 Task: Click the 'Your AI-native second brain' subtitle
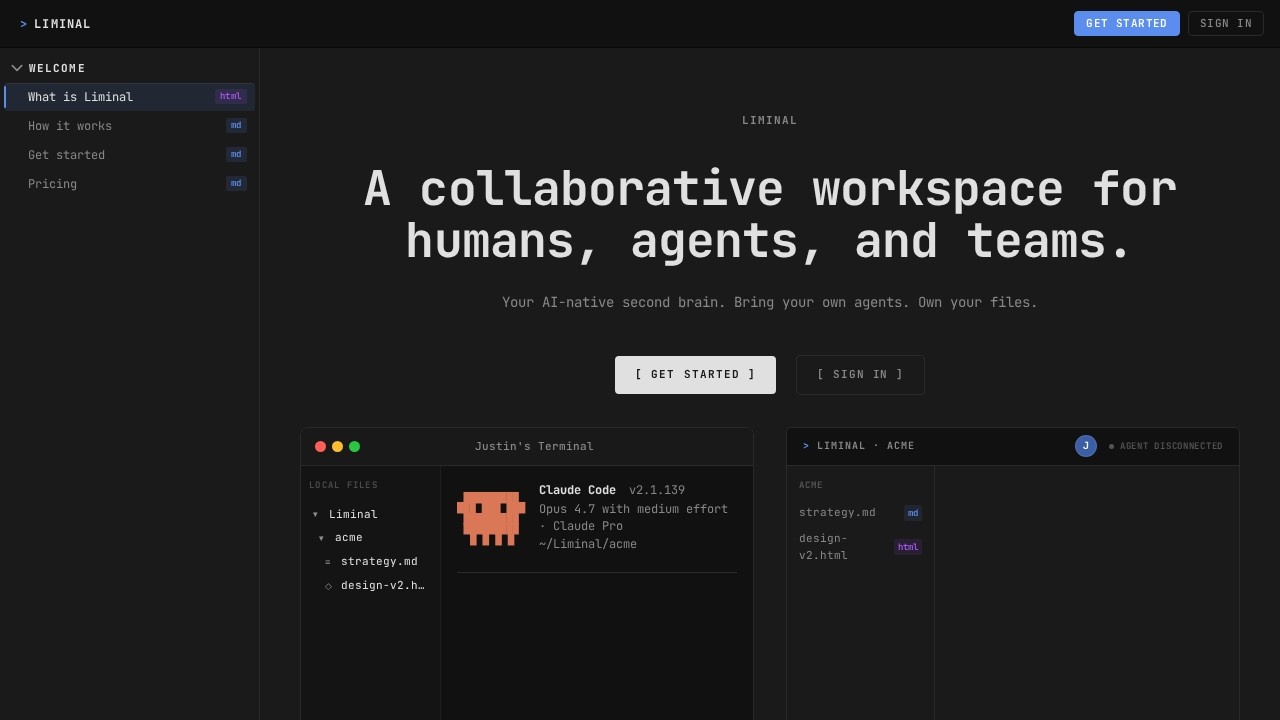pos(770,303)
